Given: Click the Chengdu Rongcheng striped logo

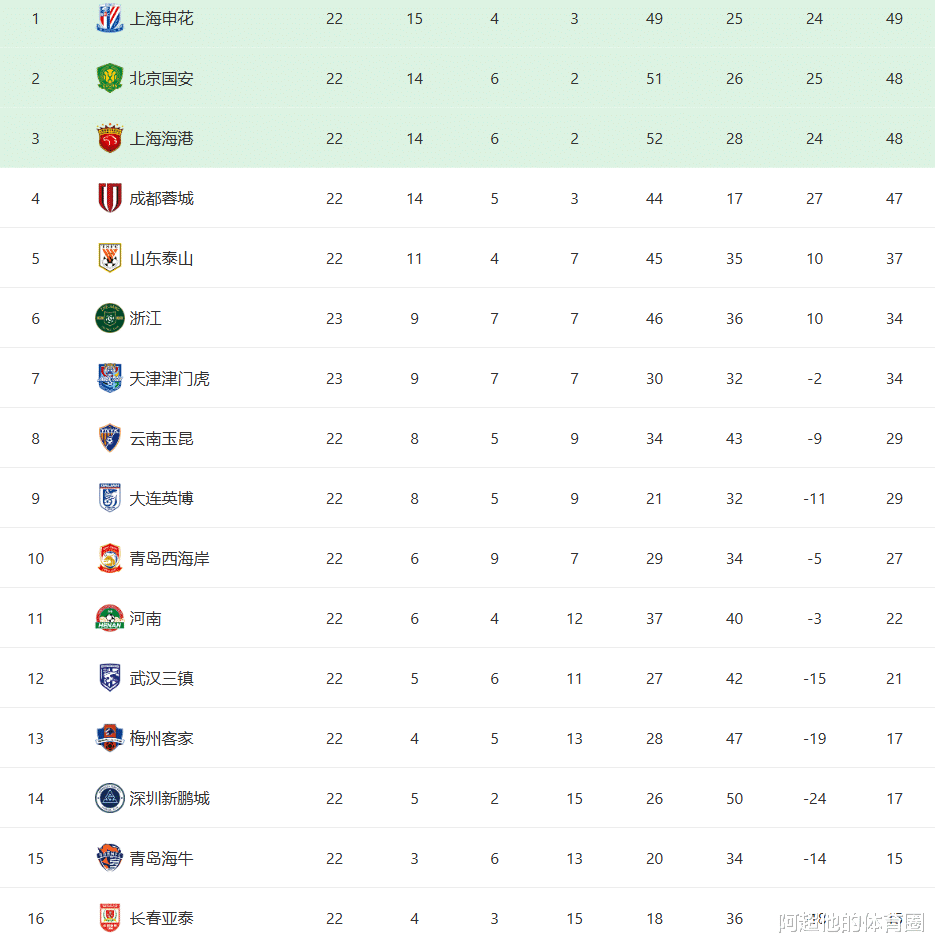Looking at the screenshot, I should pyautogui.click(x=109, y=199).
